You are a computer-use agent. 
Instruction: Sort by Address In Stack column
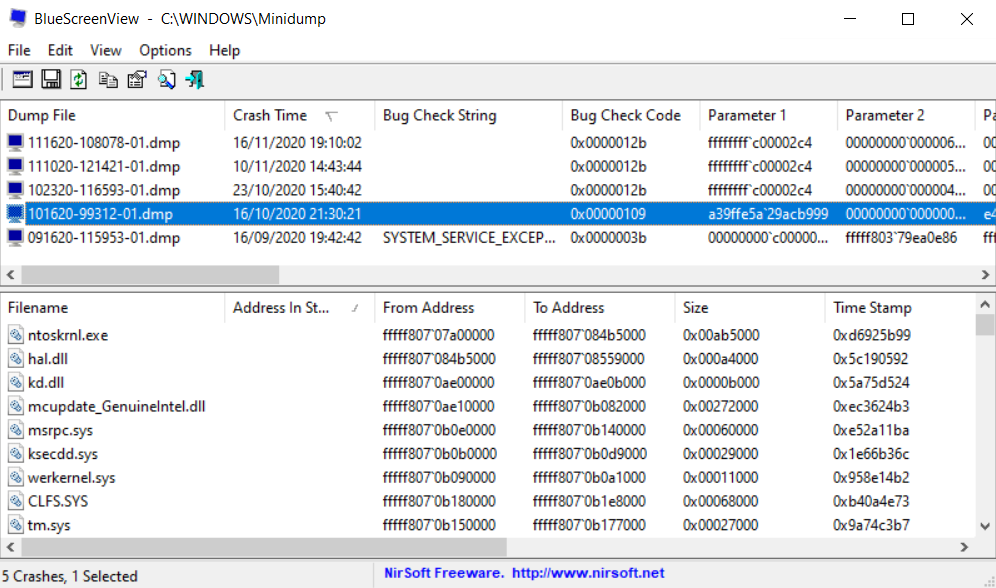coord(299,307)
